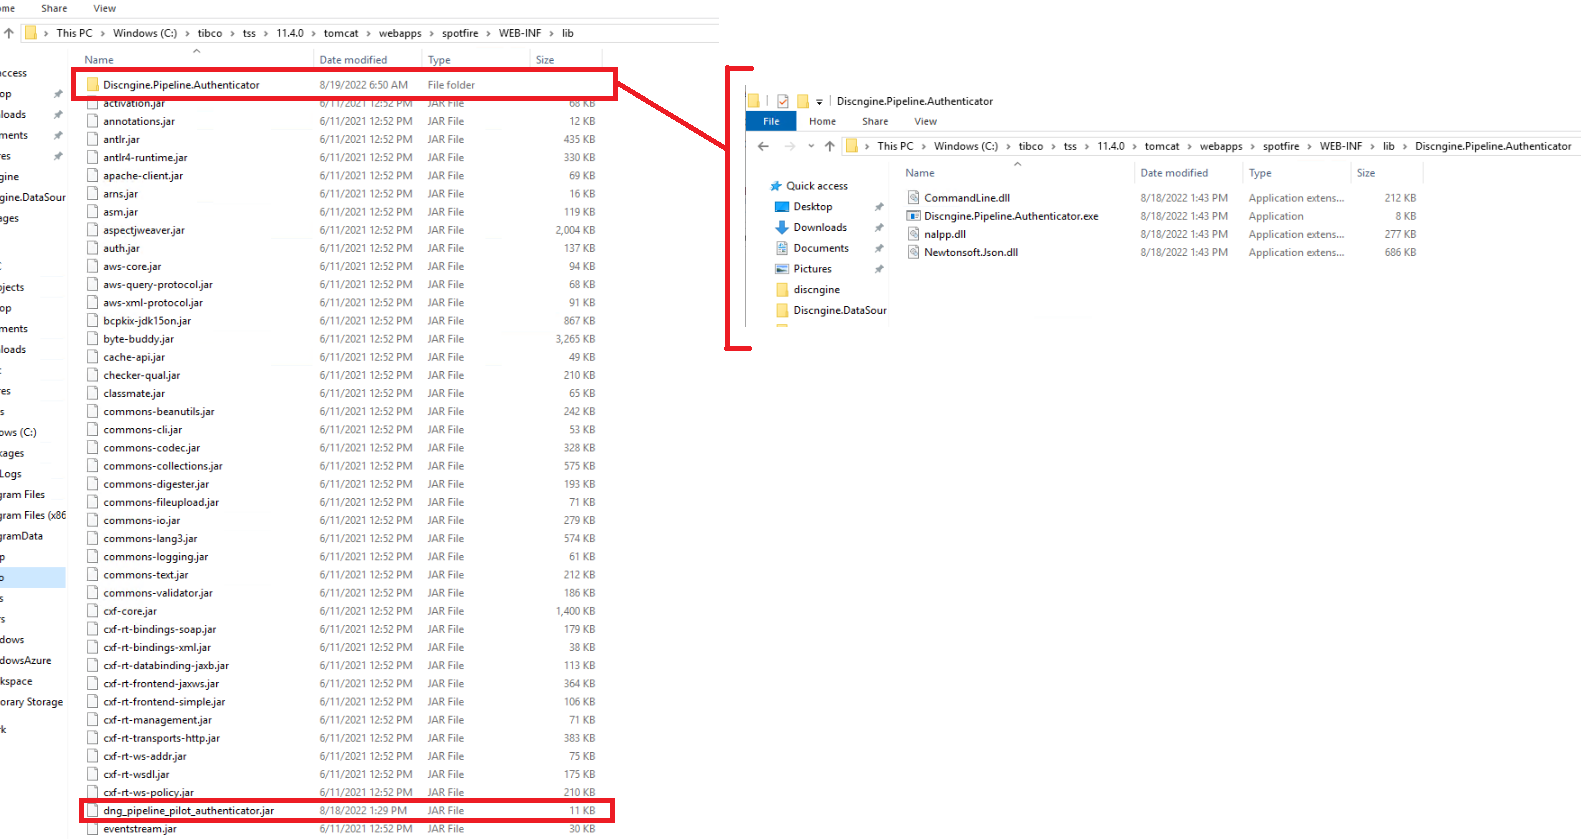Click 'webapps' in the left window's address path

point(400,33)
